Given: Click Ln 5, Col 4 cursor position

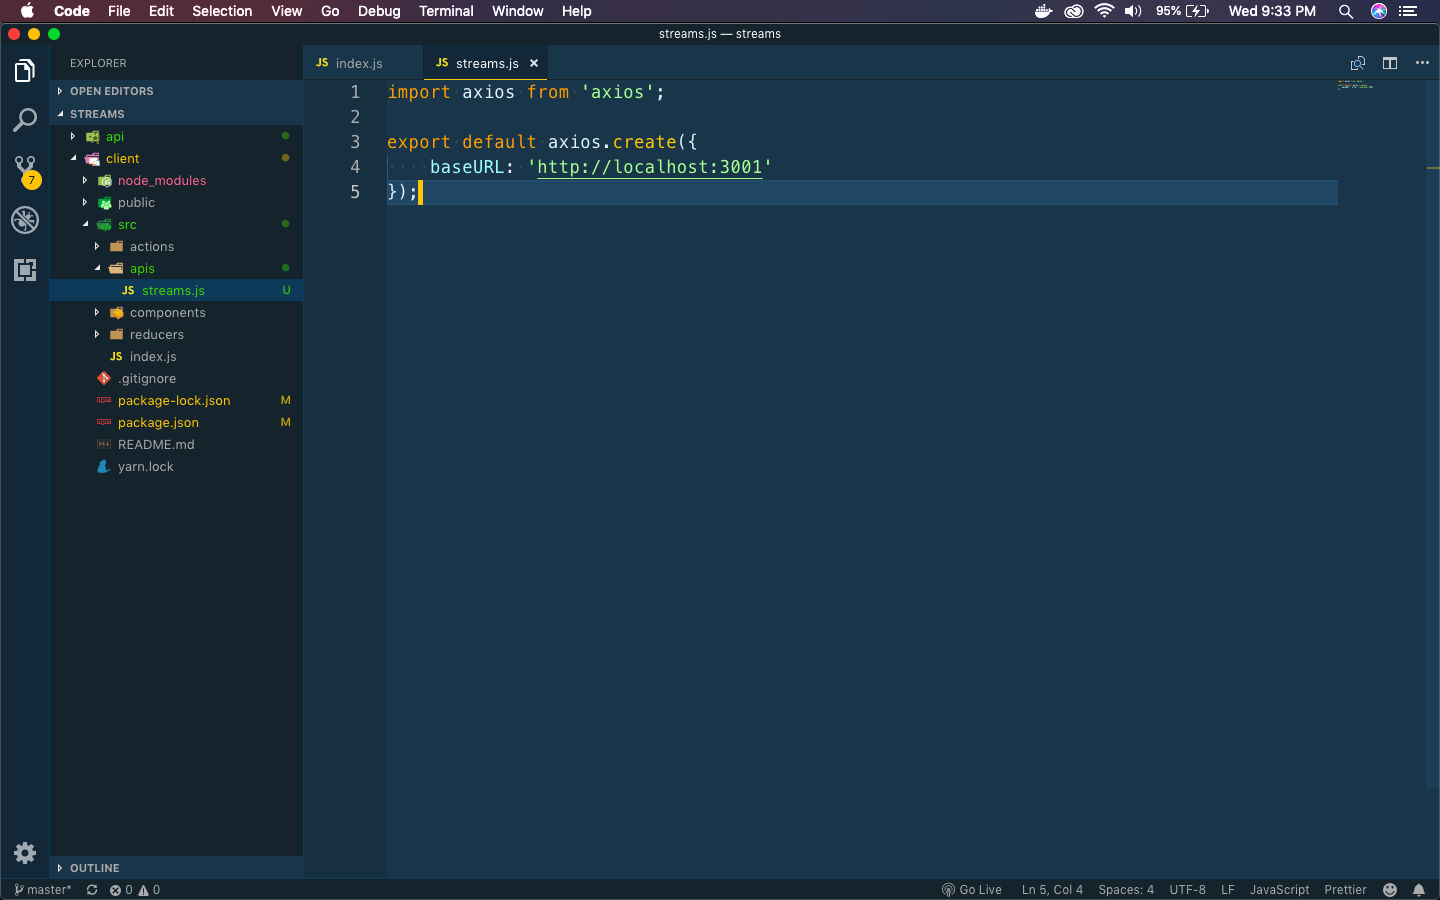Looking at the screenshot, I should [1052, 890].
